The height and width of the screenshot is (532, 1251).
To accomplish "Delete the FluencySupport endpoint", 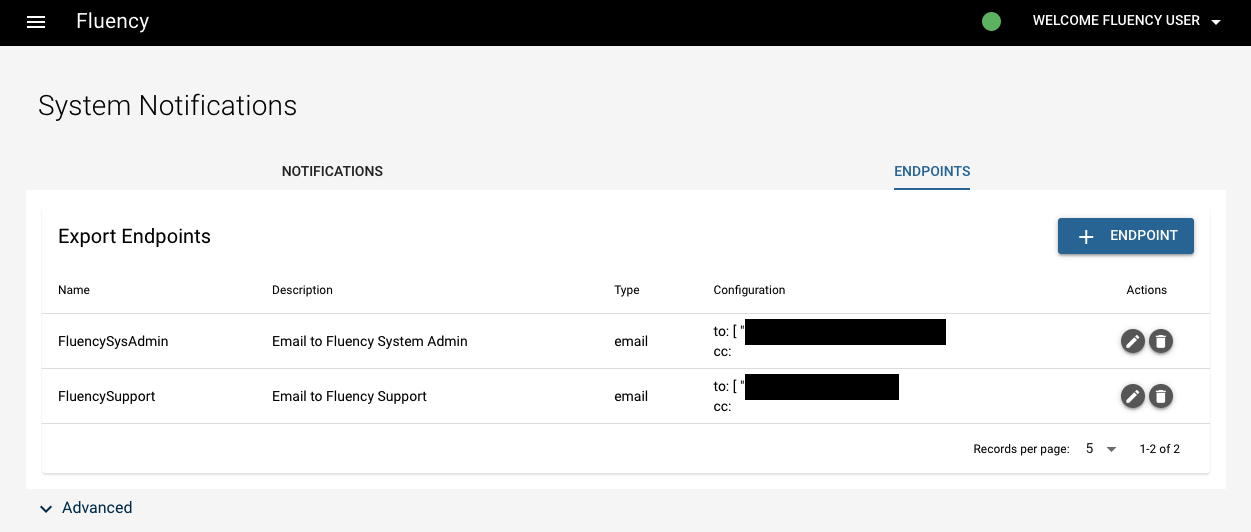I will coord(1160,397).
